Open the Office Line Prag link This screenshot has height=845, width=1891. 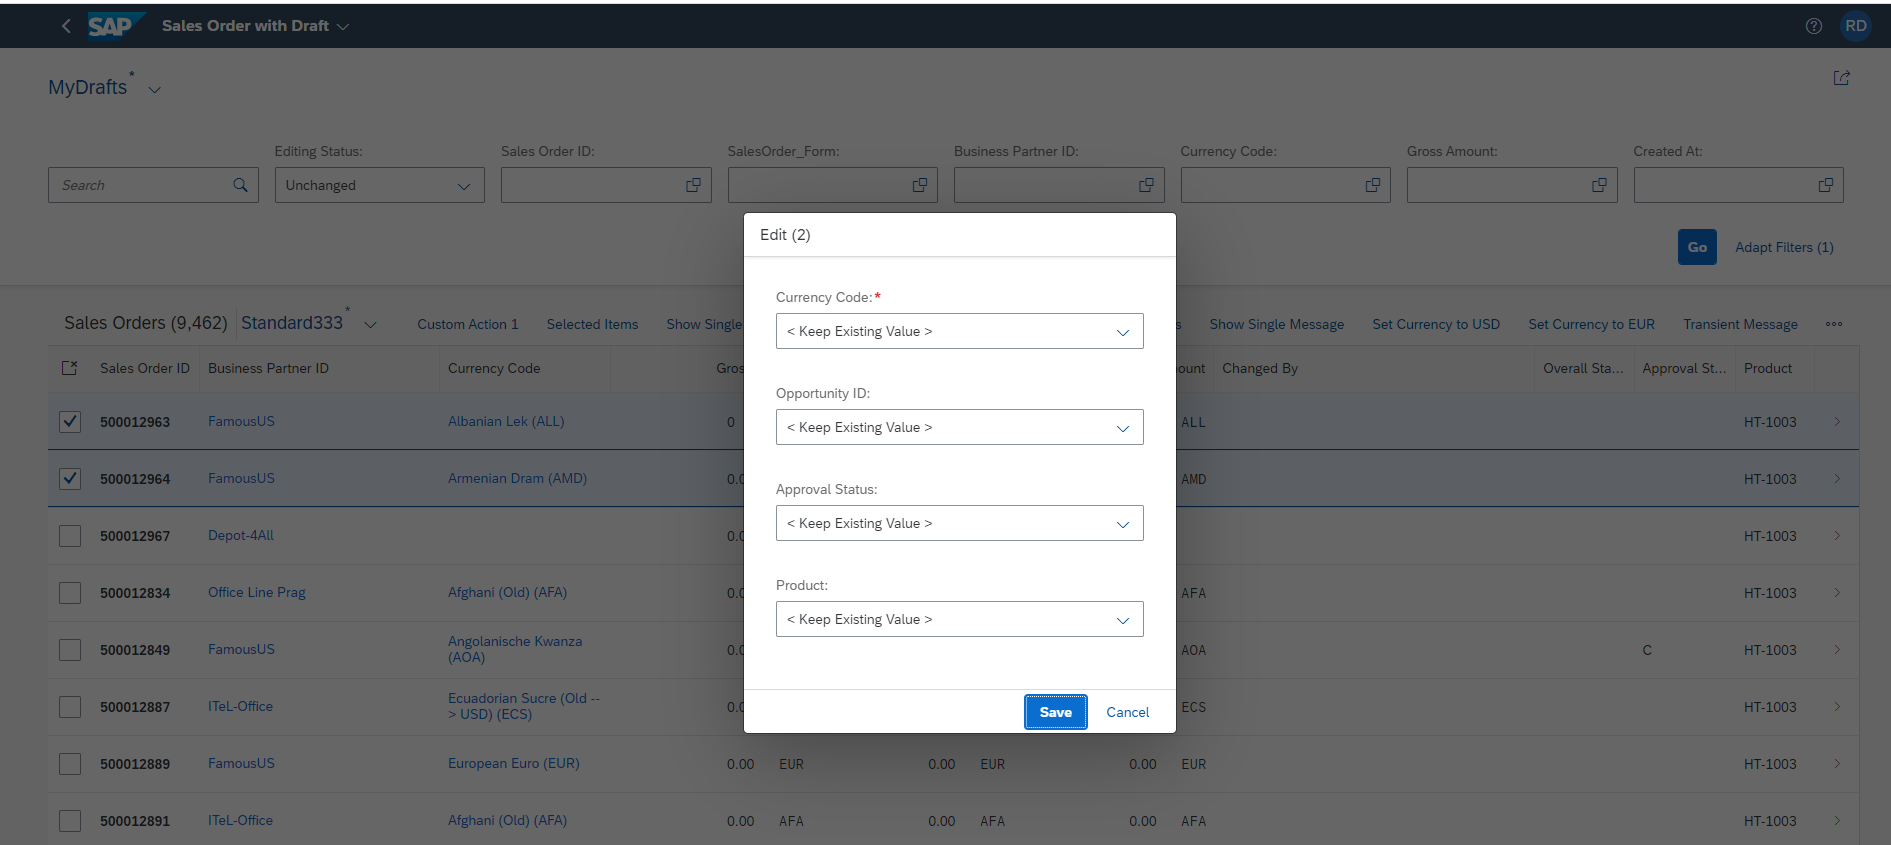[257, 592]
